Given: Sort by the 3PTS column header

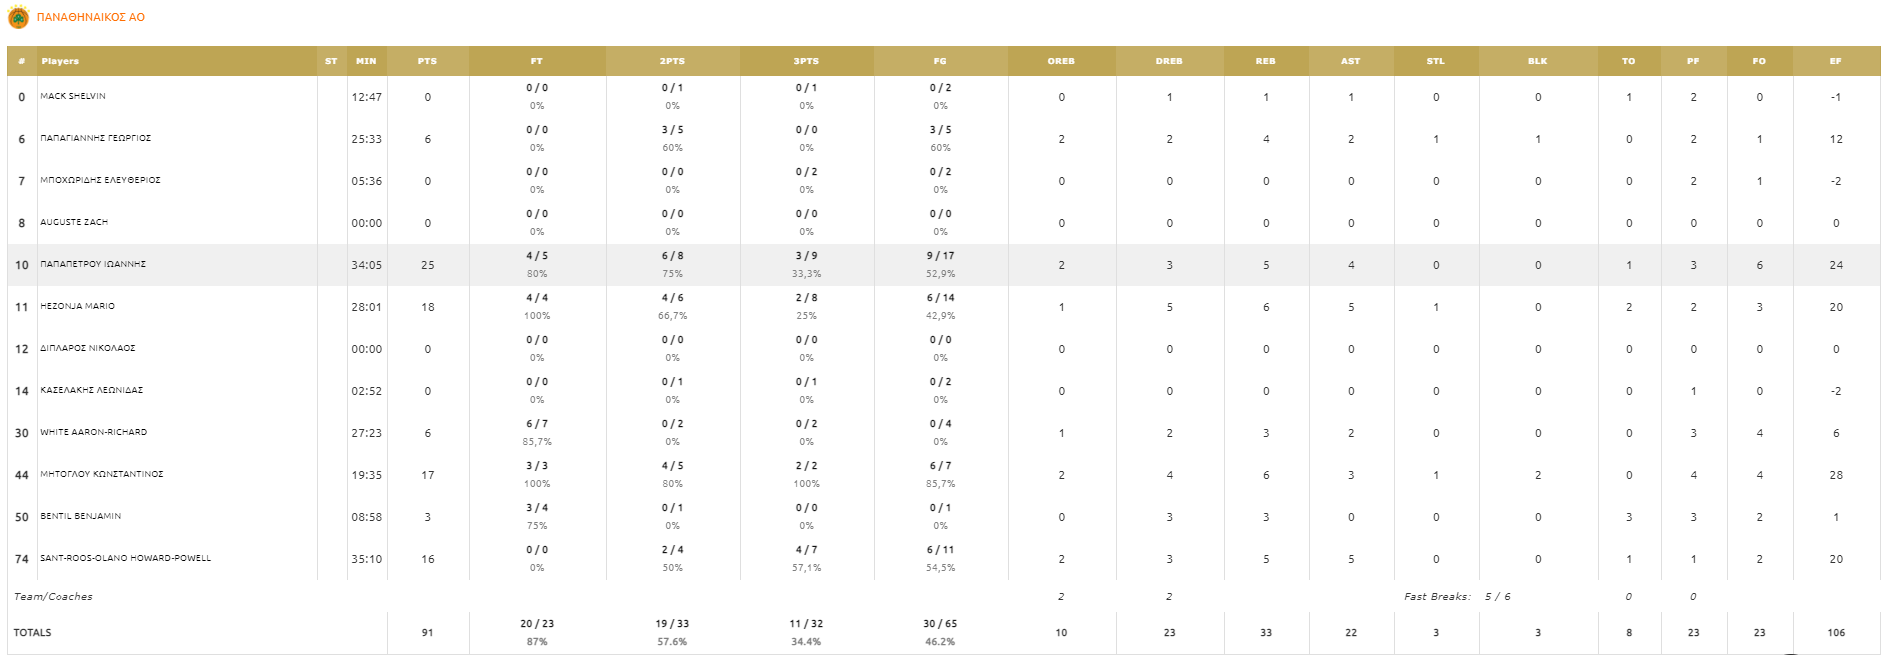Looking at the screenshot, I should [x=806, y=61].
